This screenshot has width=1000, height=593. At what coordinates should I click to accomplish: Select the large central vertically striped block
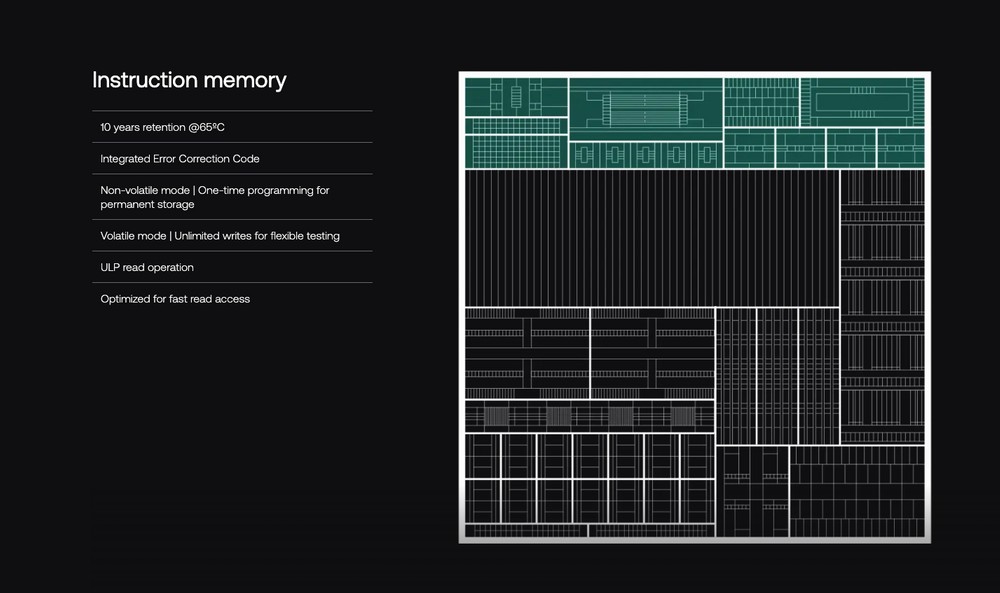pos(651,238)
